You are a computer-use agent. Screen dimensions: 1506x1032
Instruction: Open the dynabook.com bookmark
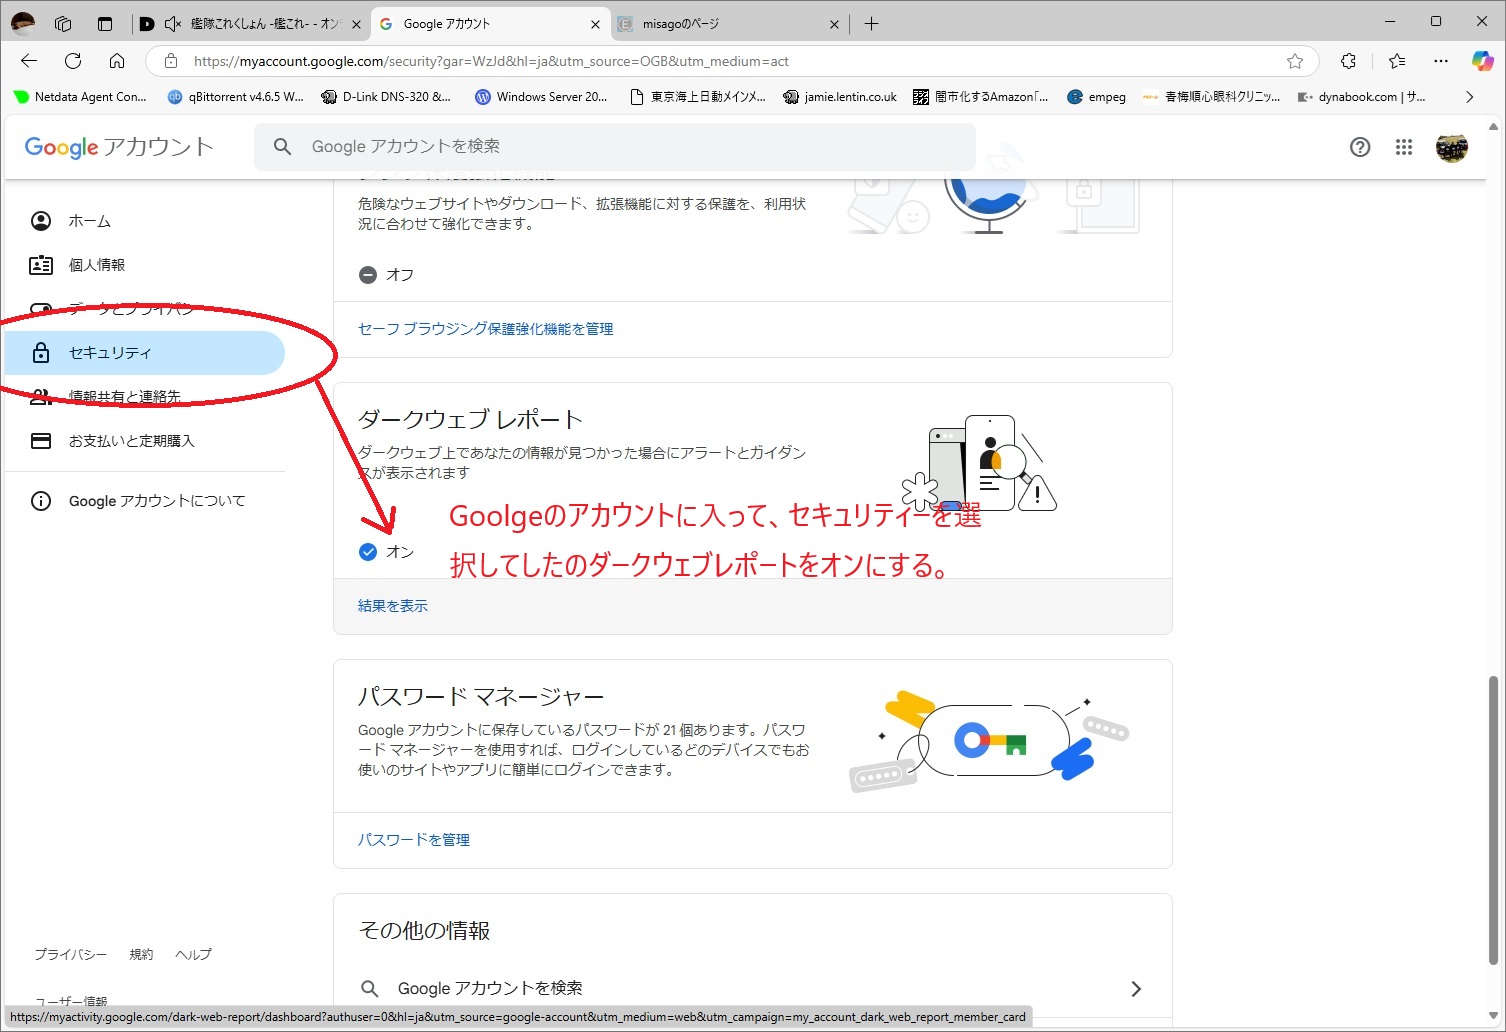(x=1361, y=97)
